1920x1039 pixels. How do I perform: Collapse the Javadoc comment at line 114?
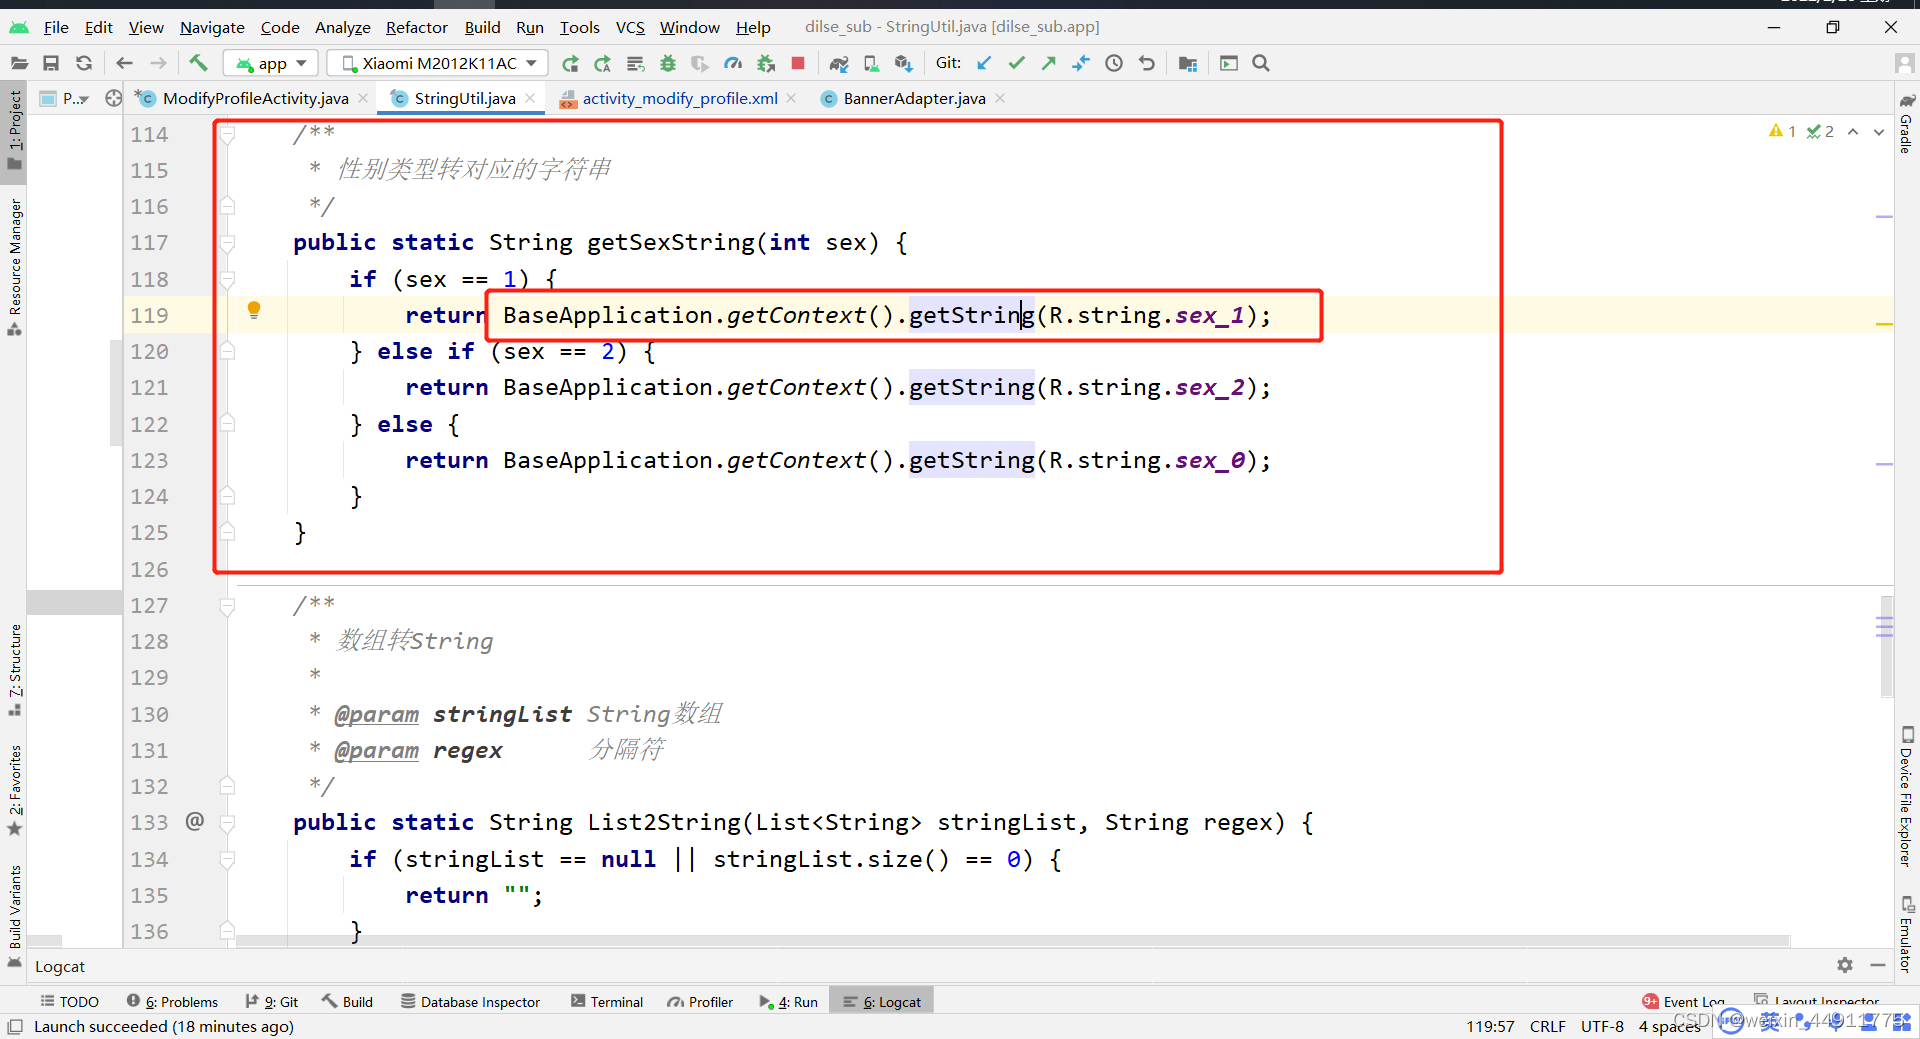(x=227, y=134)
